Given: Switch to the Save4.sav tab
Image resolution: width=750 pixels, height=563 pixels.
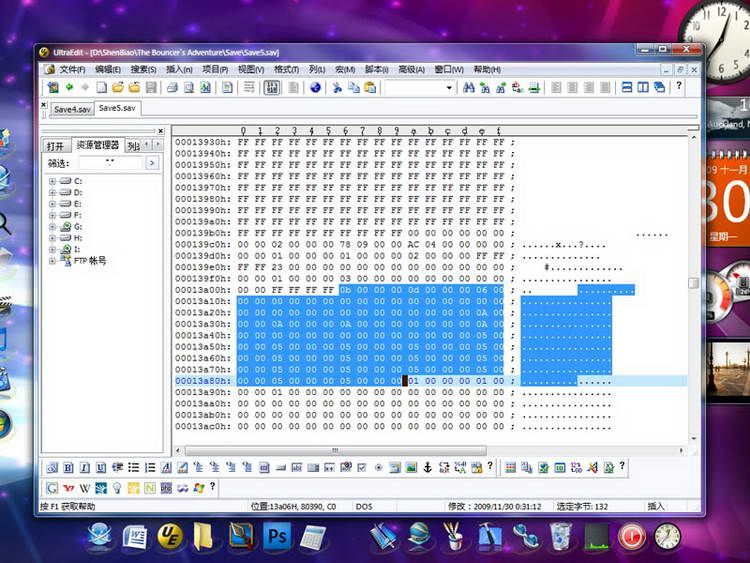Looking at the screenshot, I should click(x=72, y=109).
